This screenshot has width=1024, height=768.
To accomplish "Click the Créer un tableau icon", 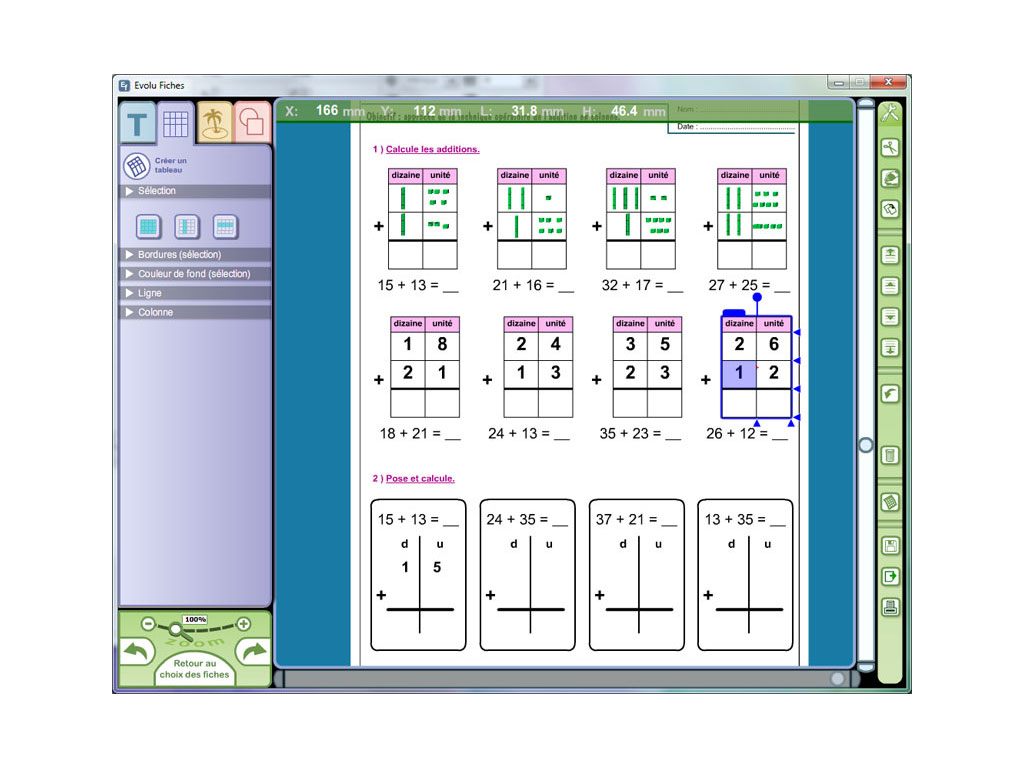I will [x=136, y=166].
